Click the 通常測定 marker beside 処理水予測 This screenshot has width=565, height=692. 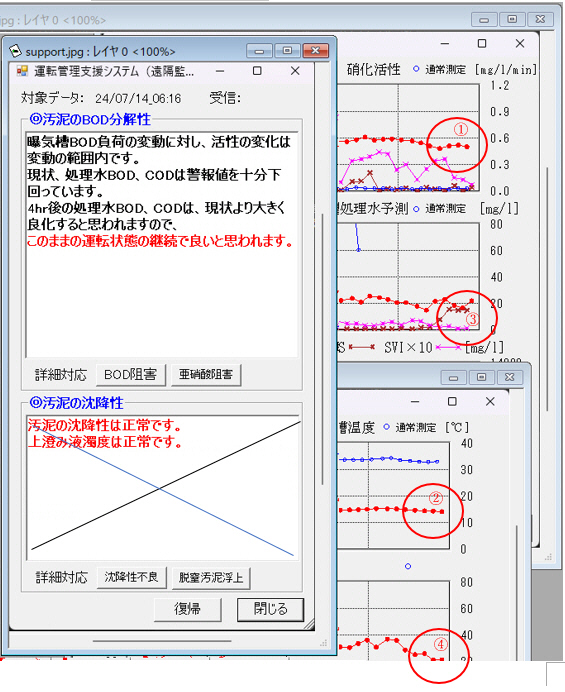click(x=416, y=209)
